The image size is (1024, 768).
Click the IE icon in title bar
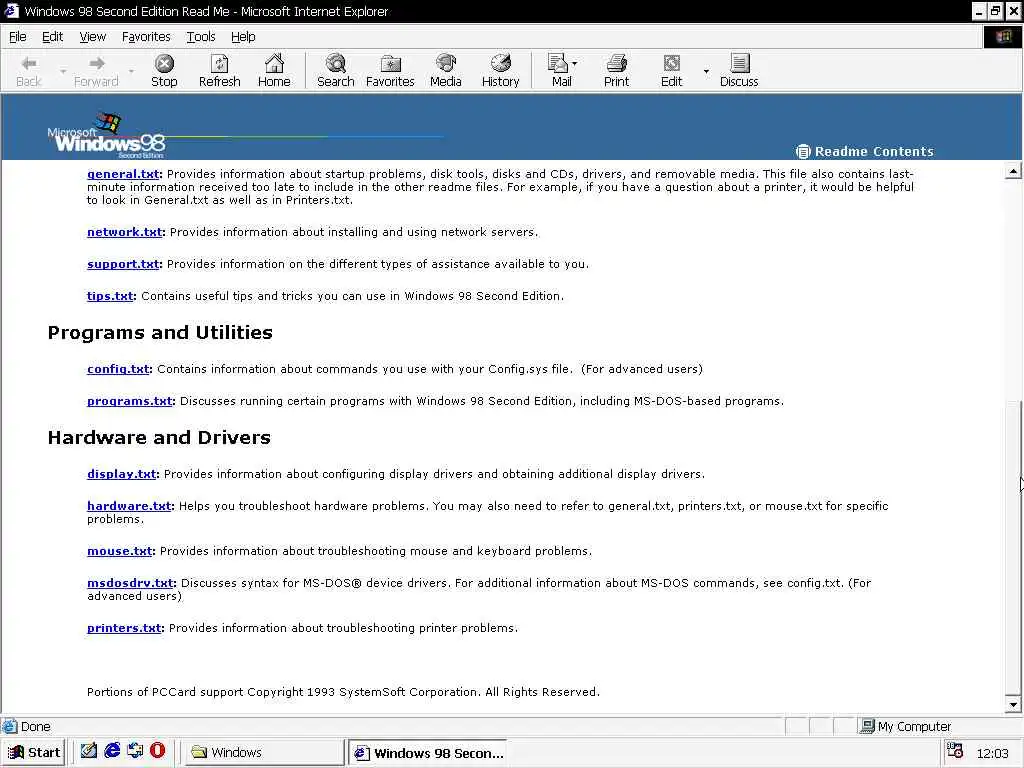(11, 11)
